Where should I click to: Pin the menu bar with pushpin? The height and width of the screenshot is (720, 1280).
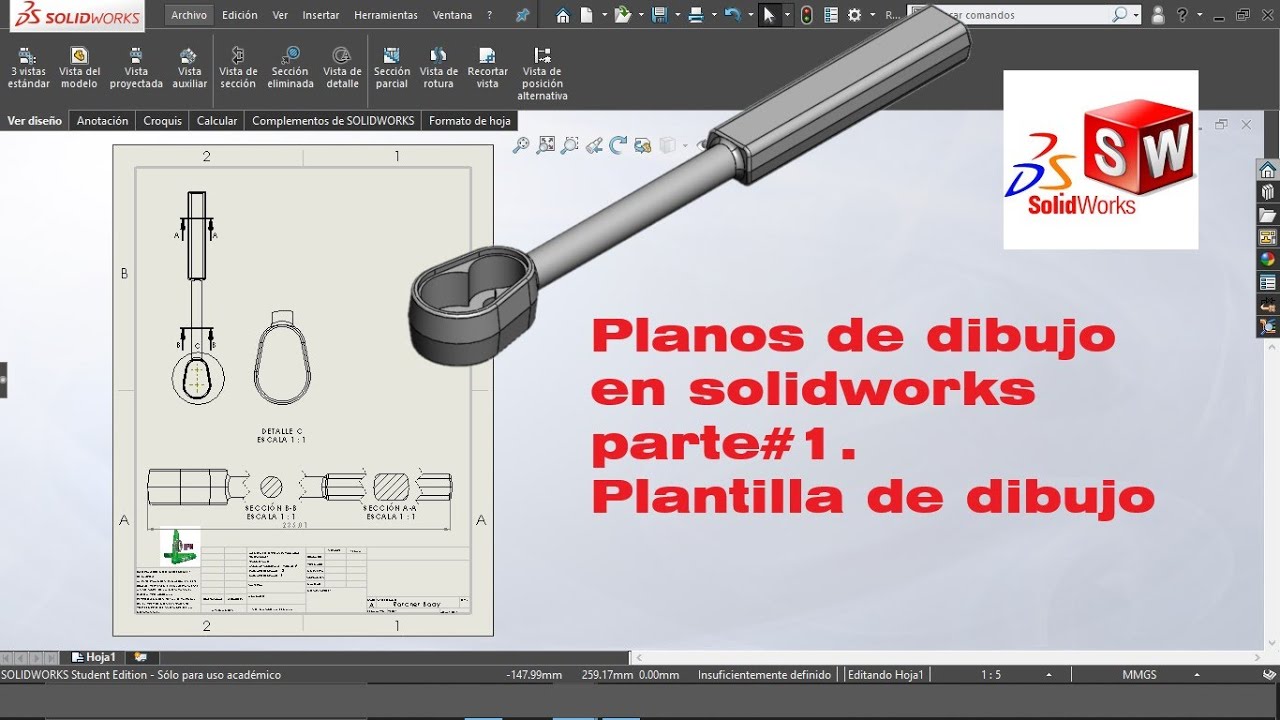[522, 15]
